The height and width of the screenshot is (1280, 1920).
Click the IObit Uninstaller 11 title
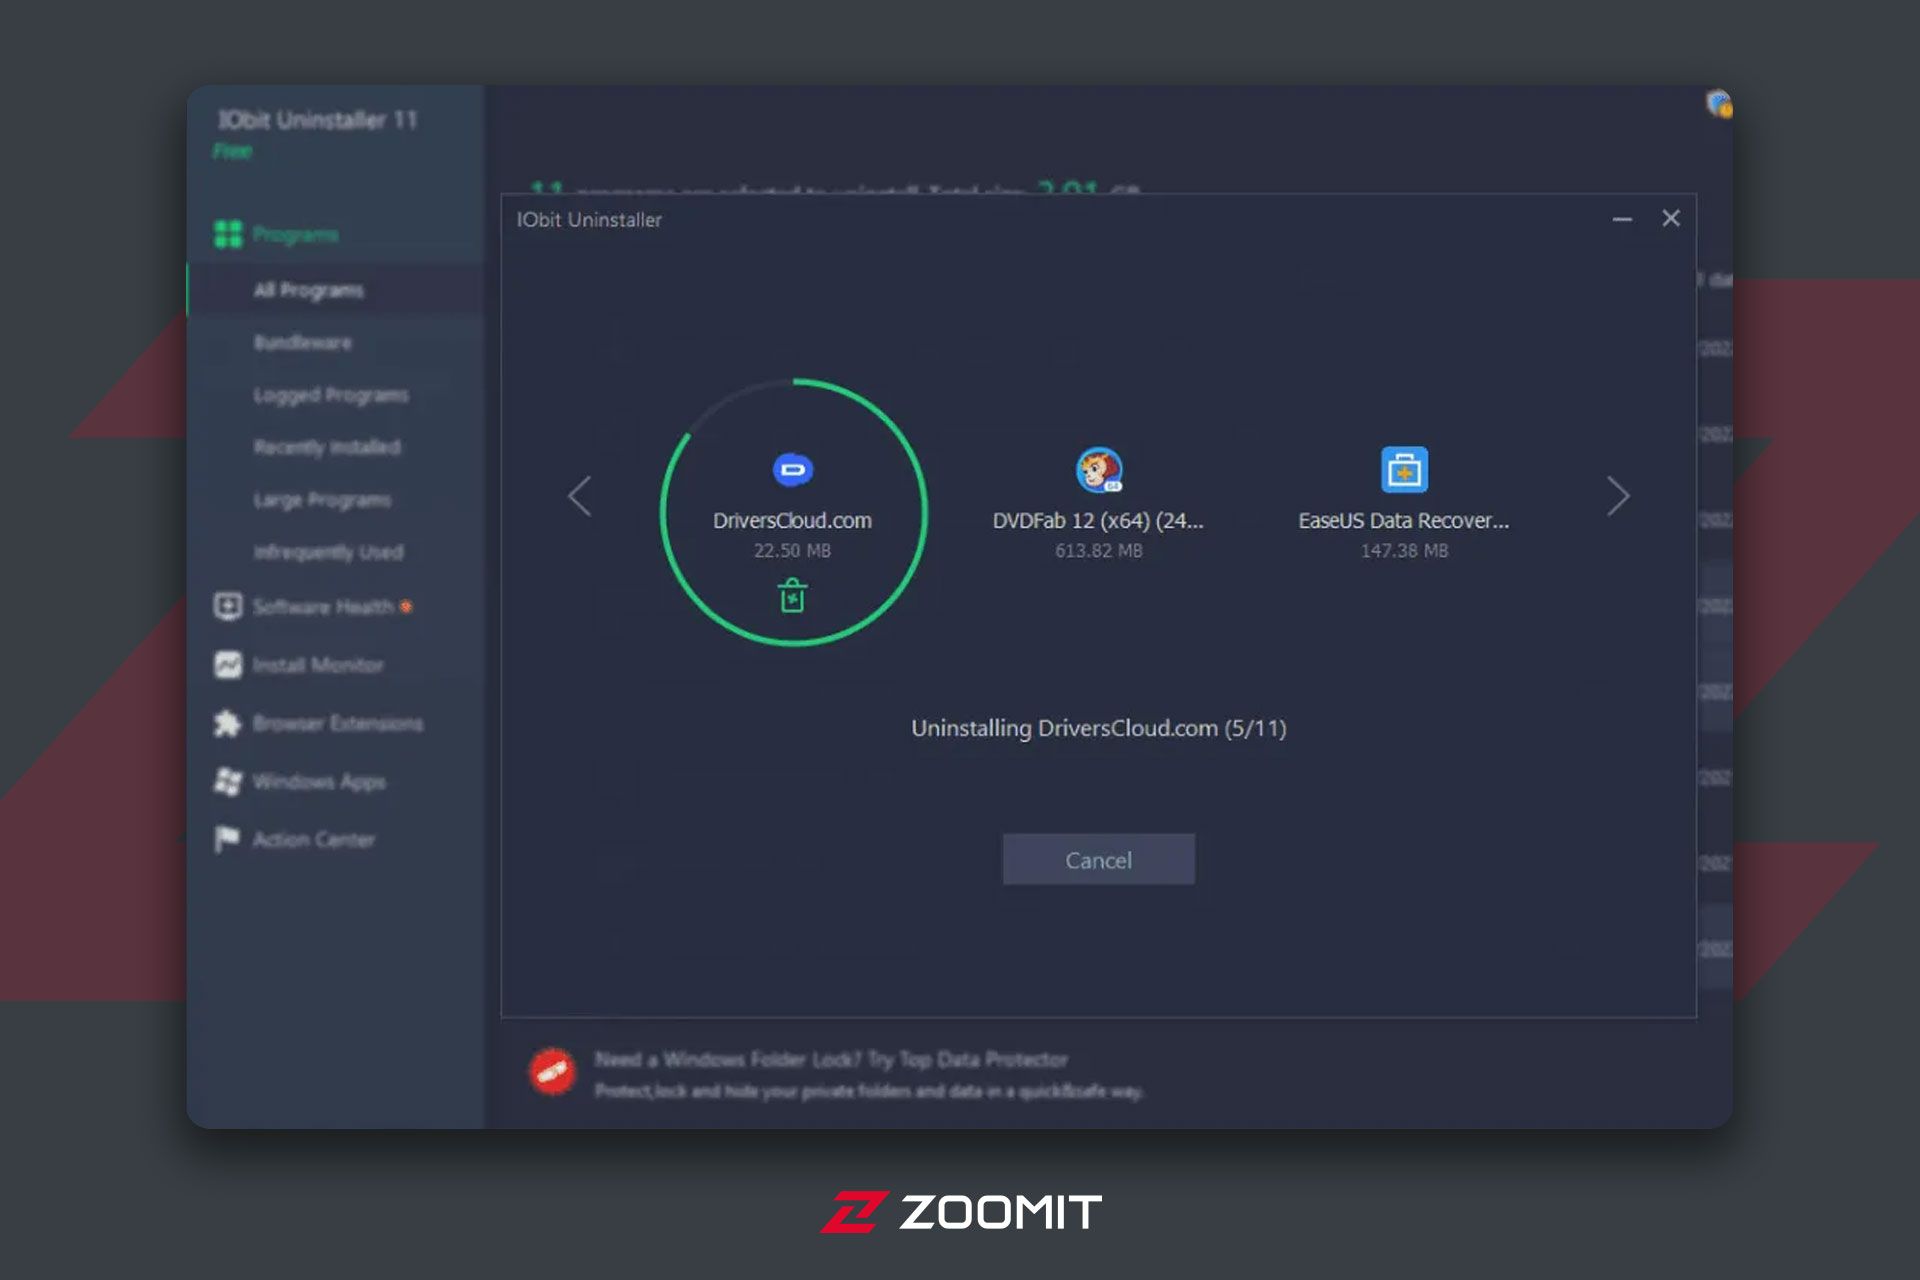click(317, 120)
